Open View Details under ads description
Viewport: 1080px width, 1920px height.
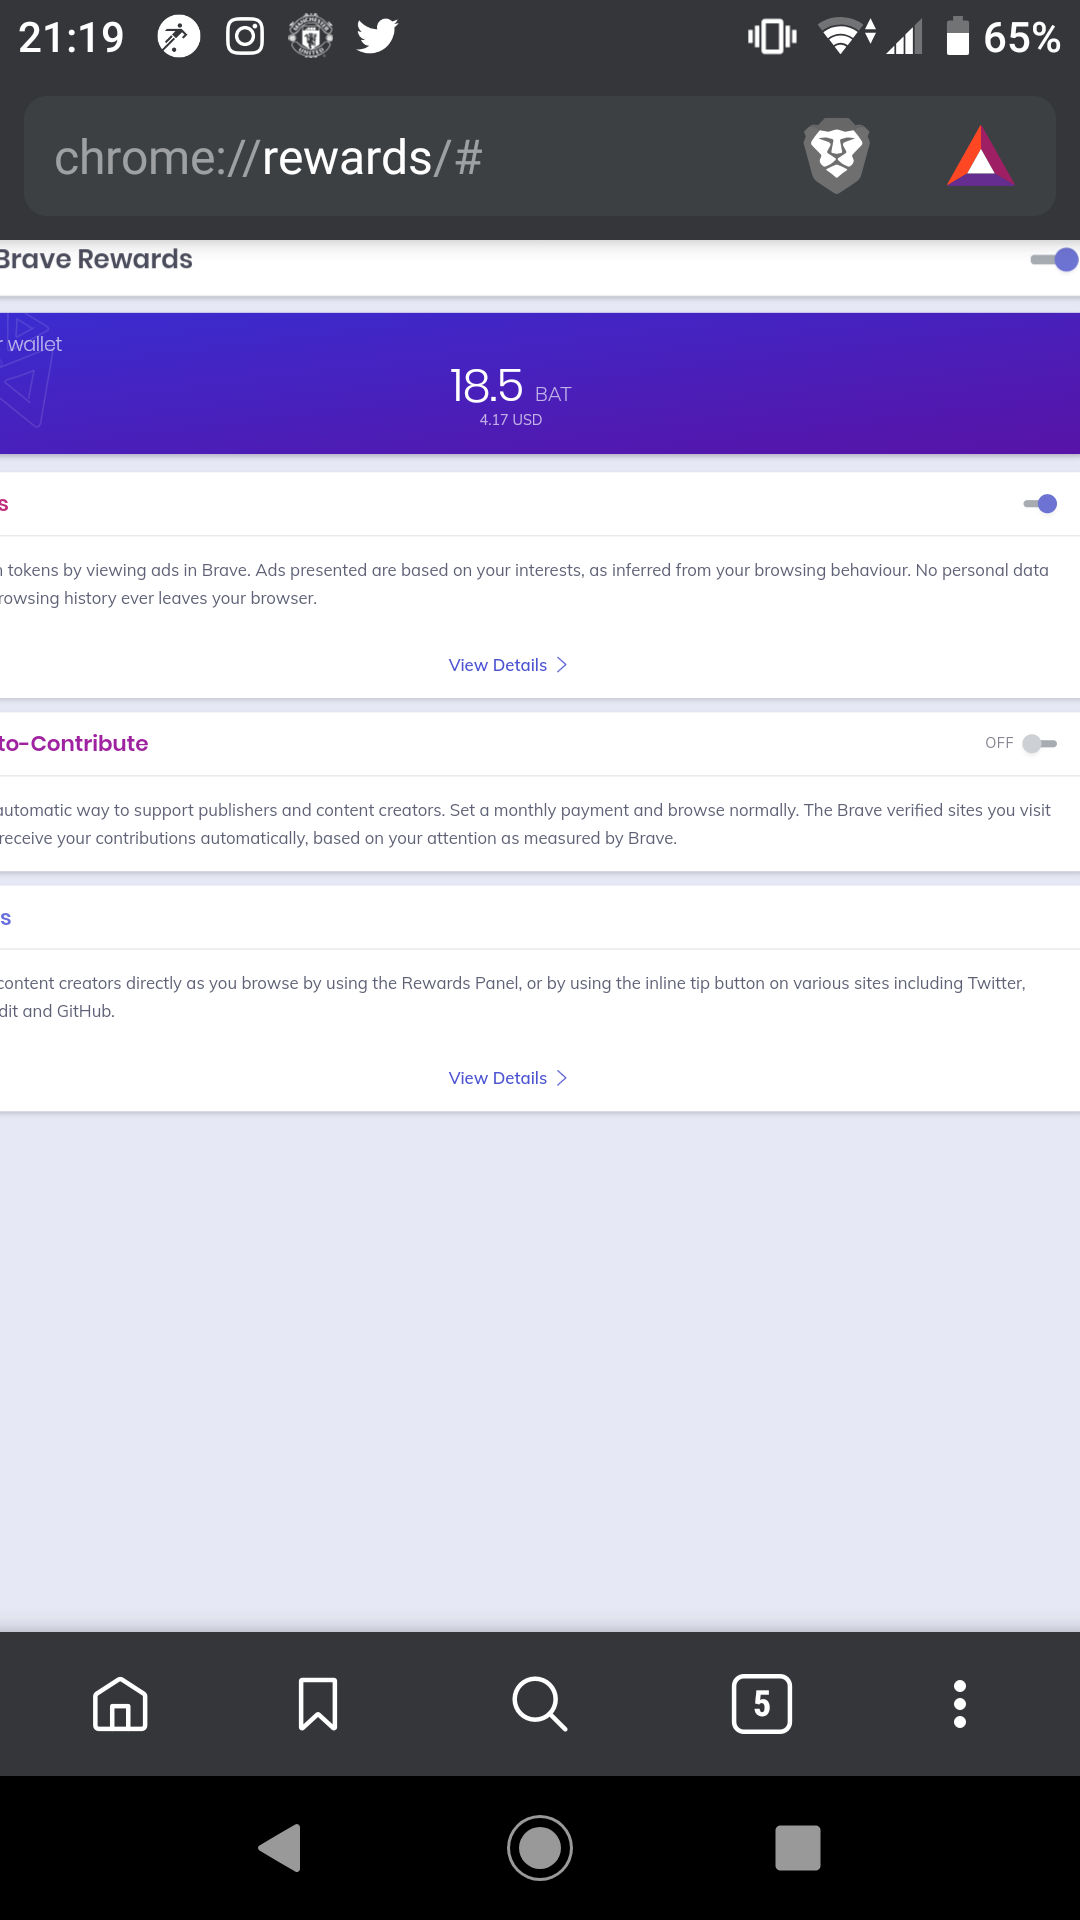coord(508,665)
